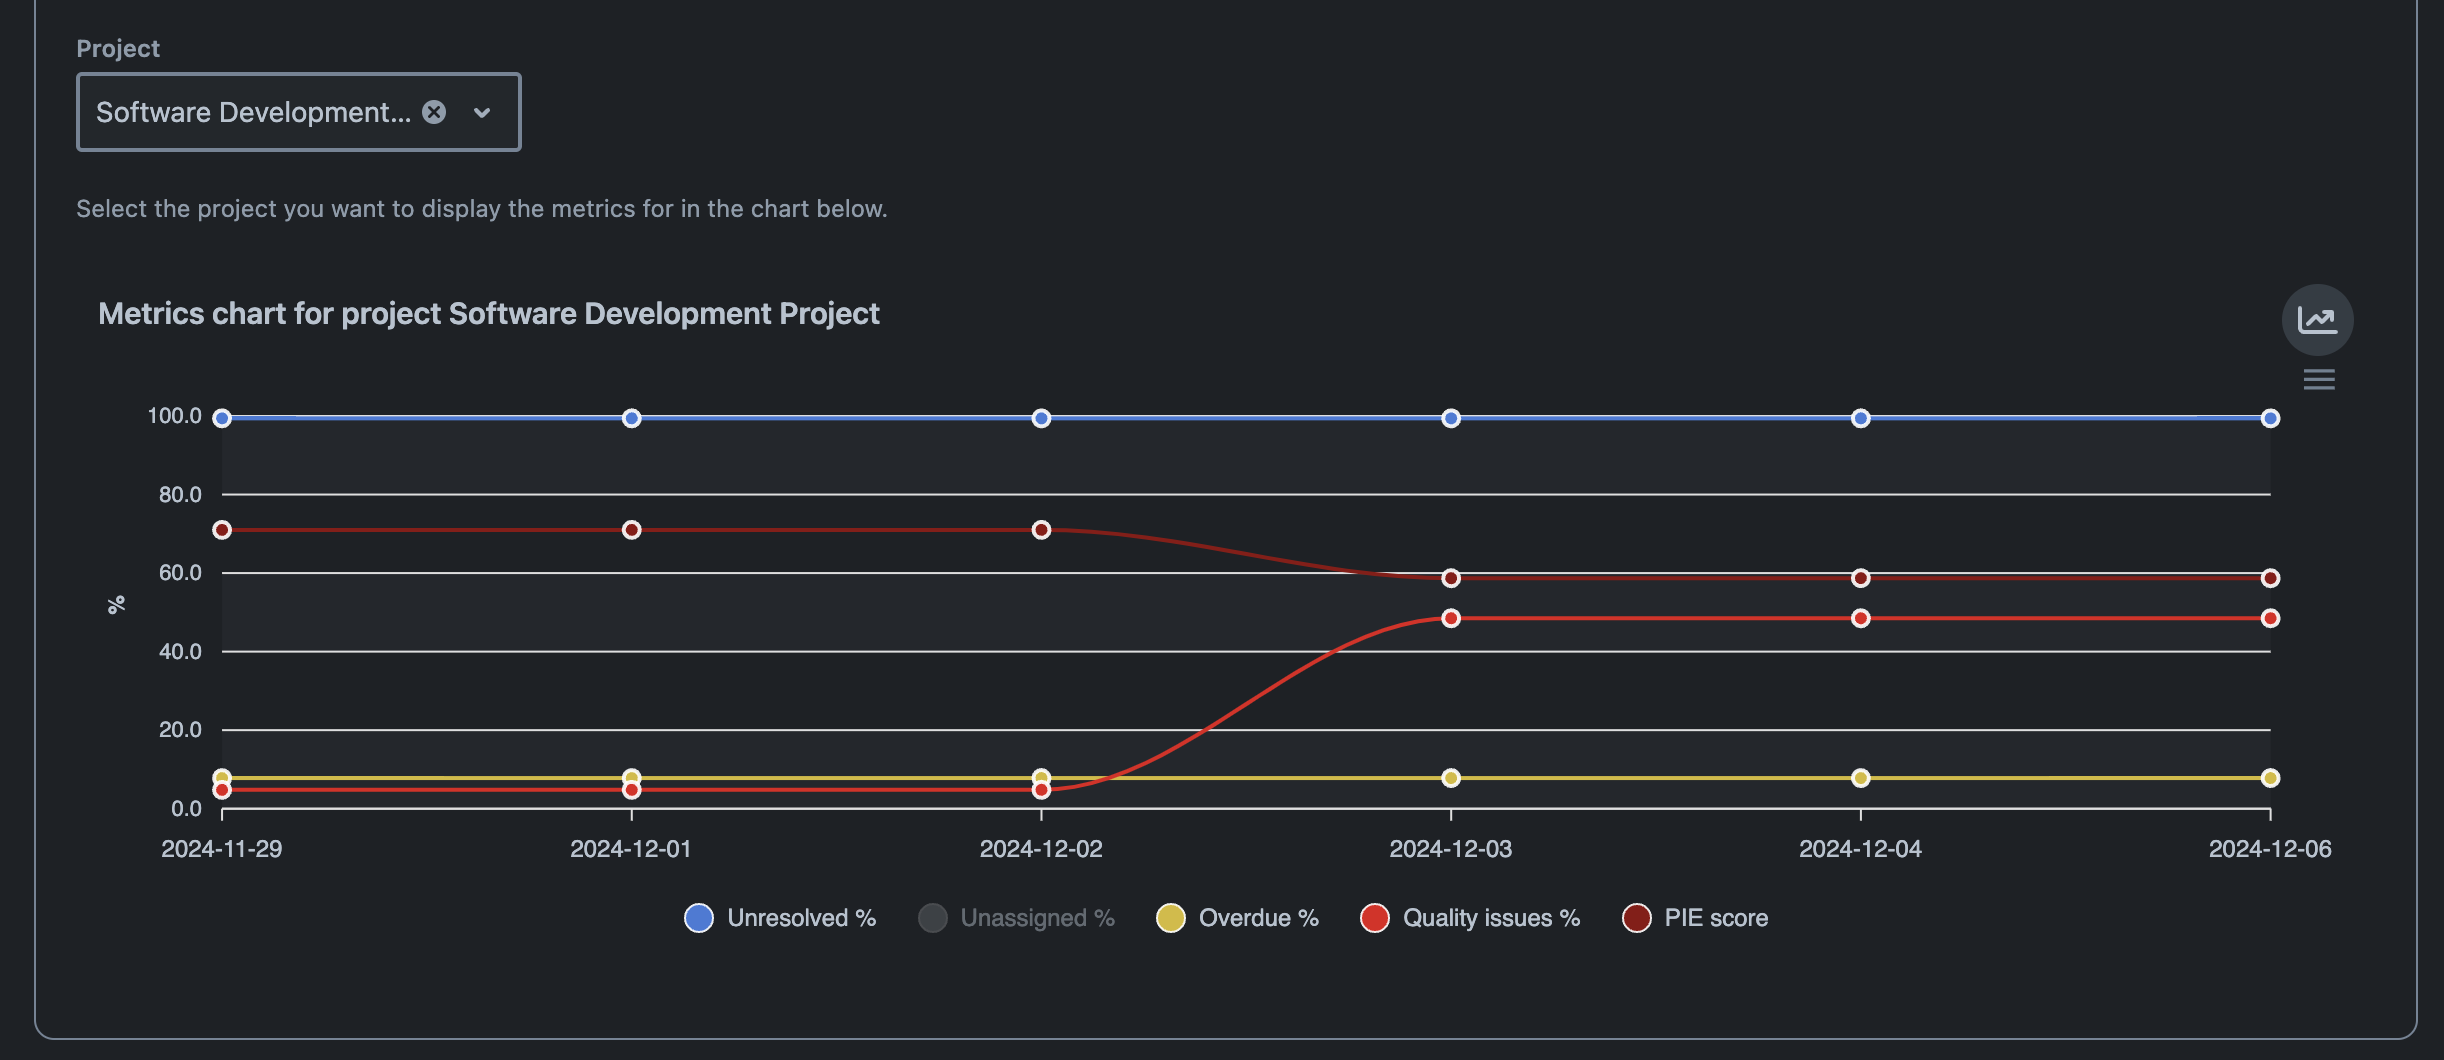Click the chart title for Software Development Project
2444x1060 pixels.
489,314
